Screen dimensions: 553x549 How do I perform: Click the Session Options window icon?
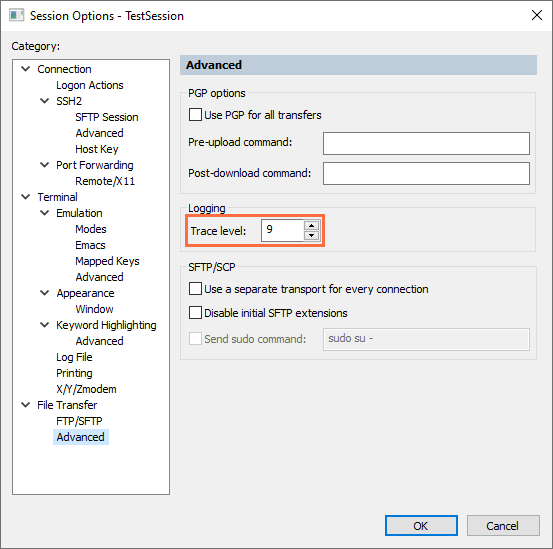(x=17, y=16)
